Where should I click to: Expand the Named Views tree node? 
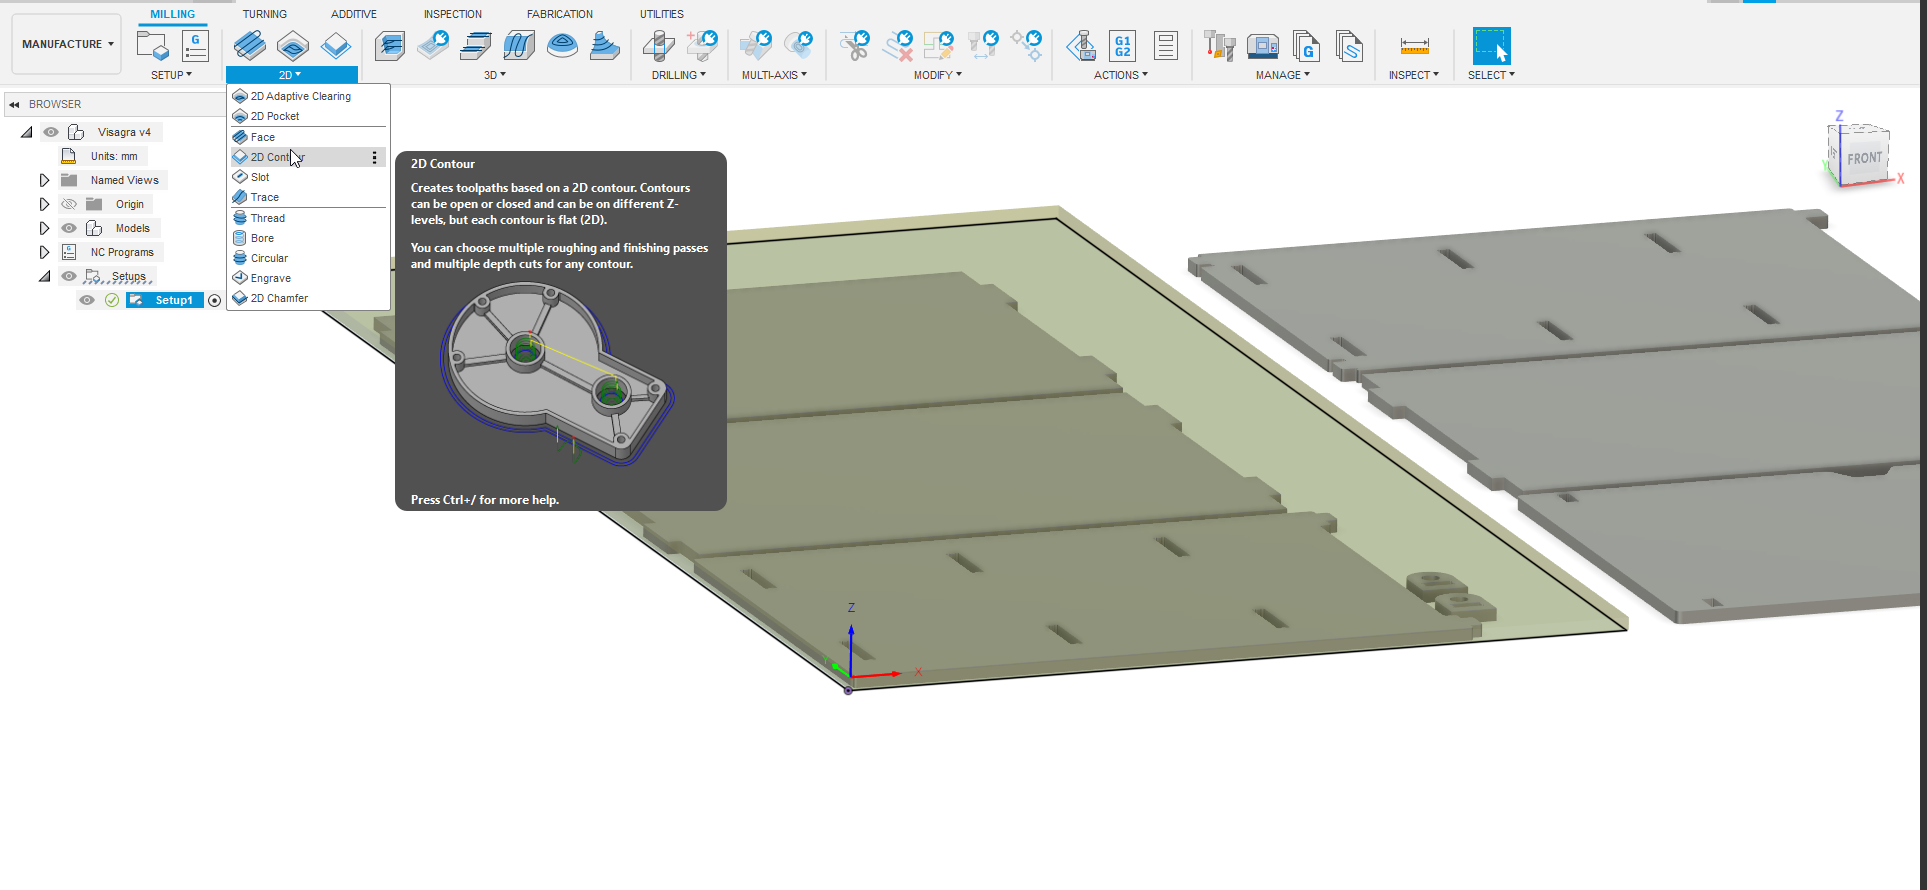tap(44, 180)
